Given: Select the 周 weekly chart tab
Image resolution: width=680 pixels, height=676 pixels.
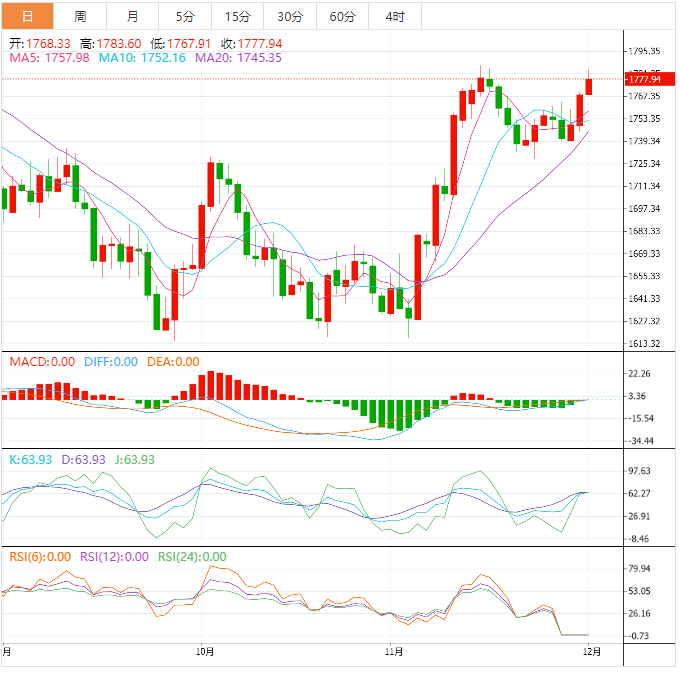Looking at the screenshot, I should click(x=80, y=16).
